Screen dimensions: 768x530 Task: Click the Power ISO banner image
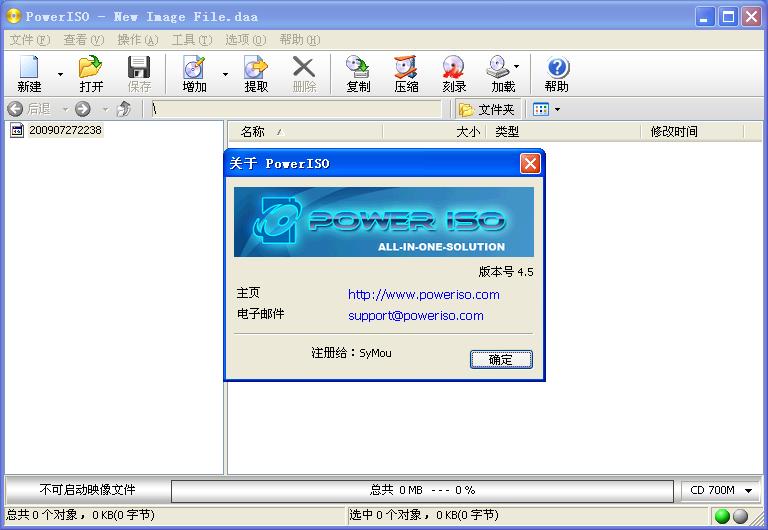coord(384,222)
